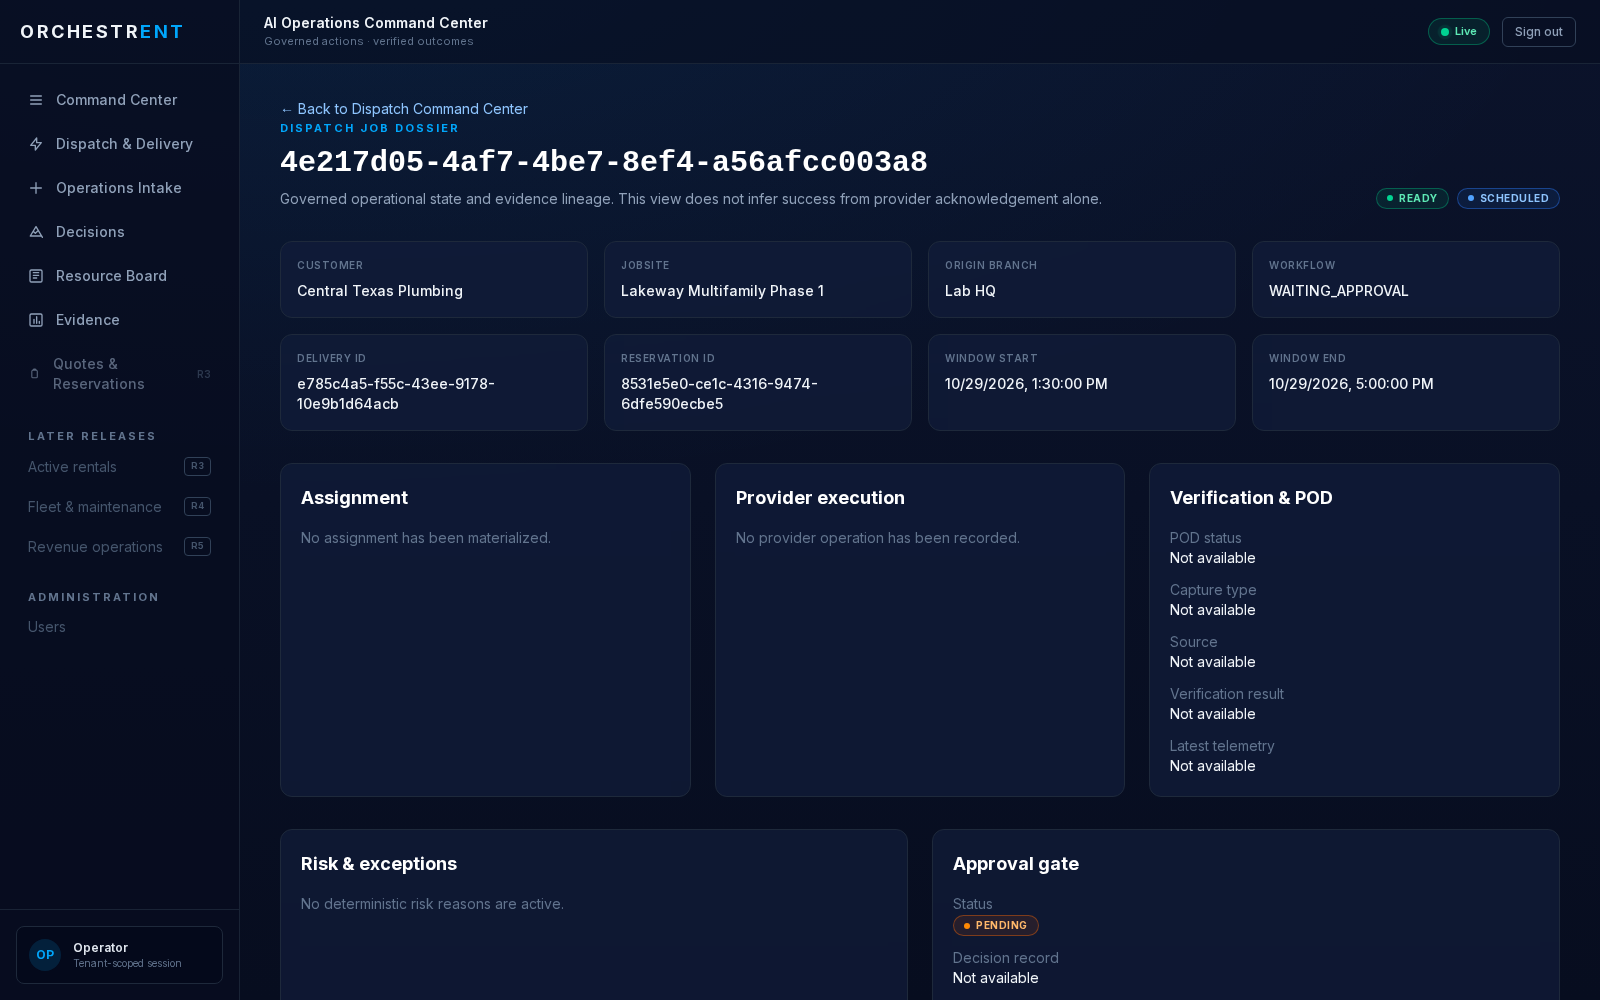
Task: Select Active rentals under Later Releases
Action: [x=119, y=467]
